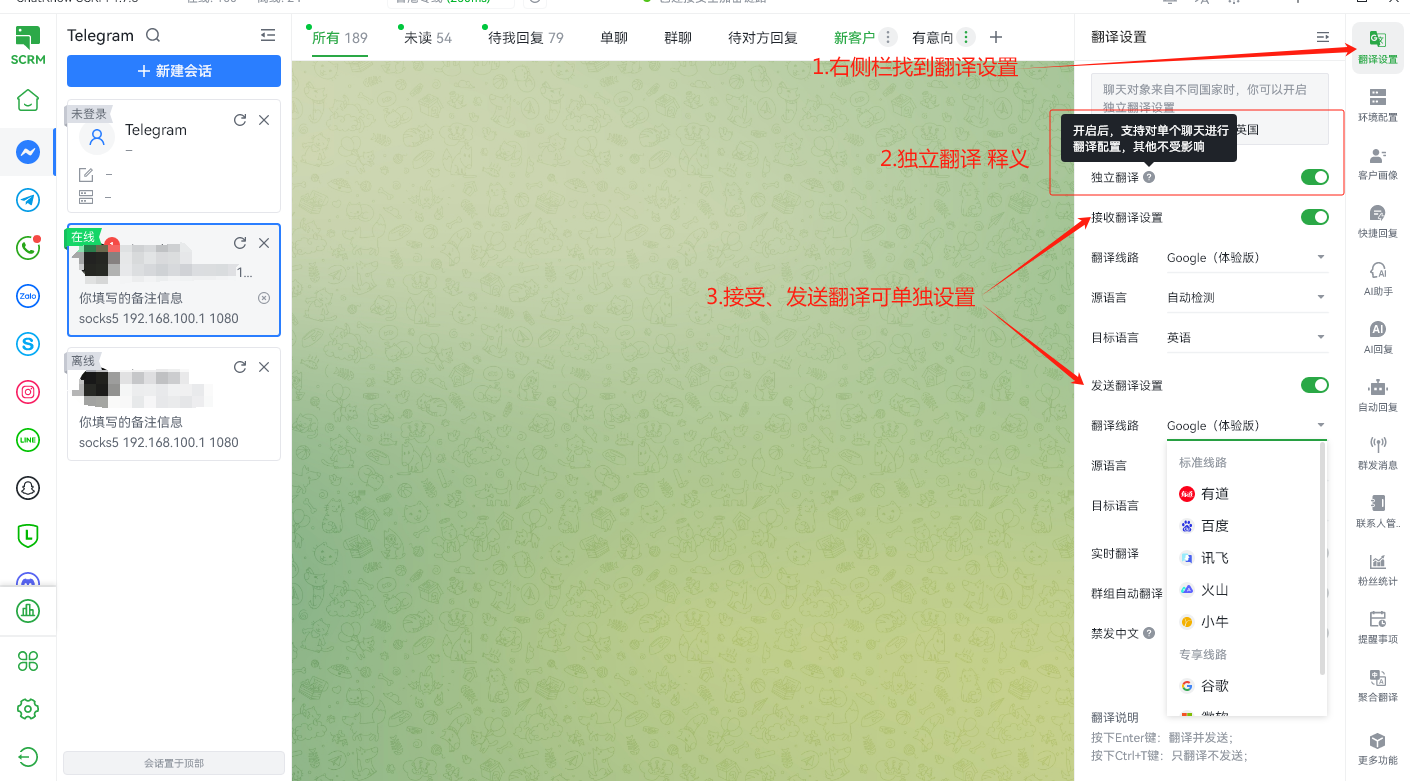Open 快捷回复 in right sidebar
The height and width of the screenshot is (781, 1410).
click(1377, 222)
